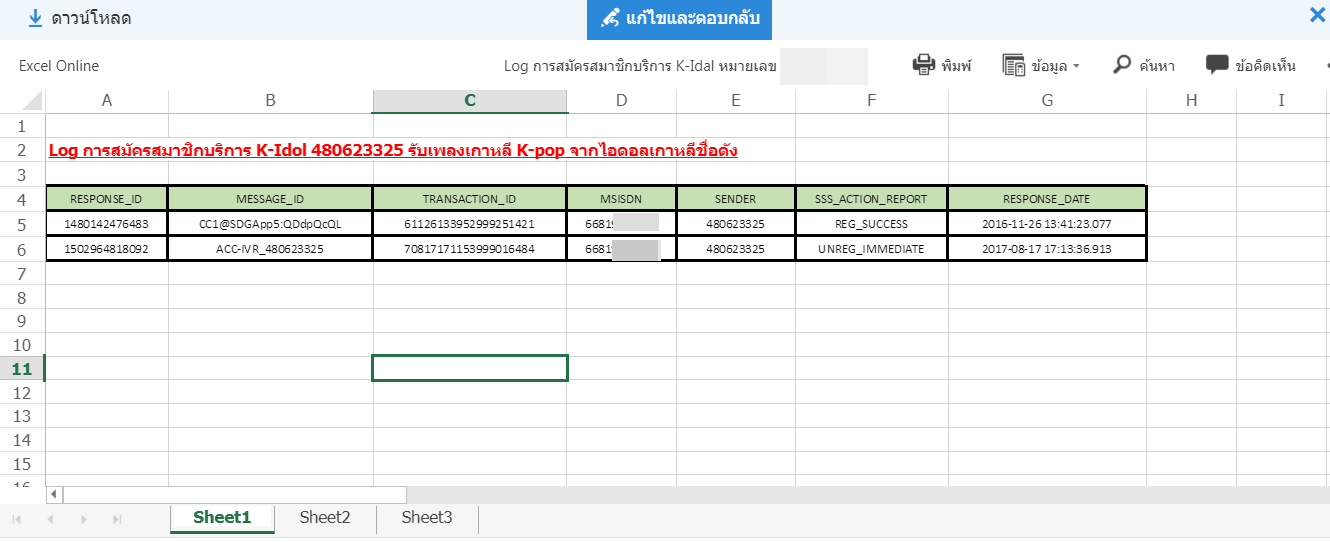Image resolution: width=1330 pixels, height=542 pixels.
Task: Click the next-sheet navigation arrow
Action: tap(84, 519)
